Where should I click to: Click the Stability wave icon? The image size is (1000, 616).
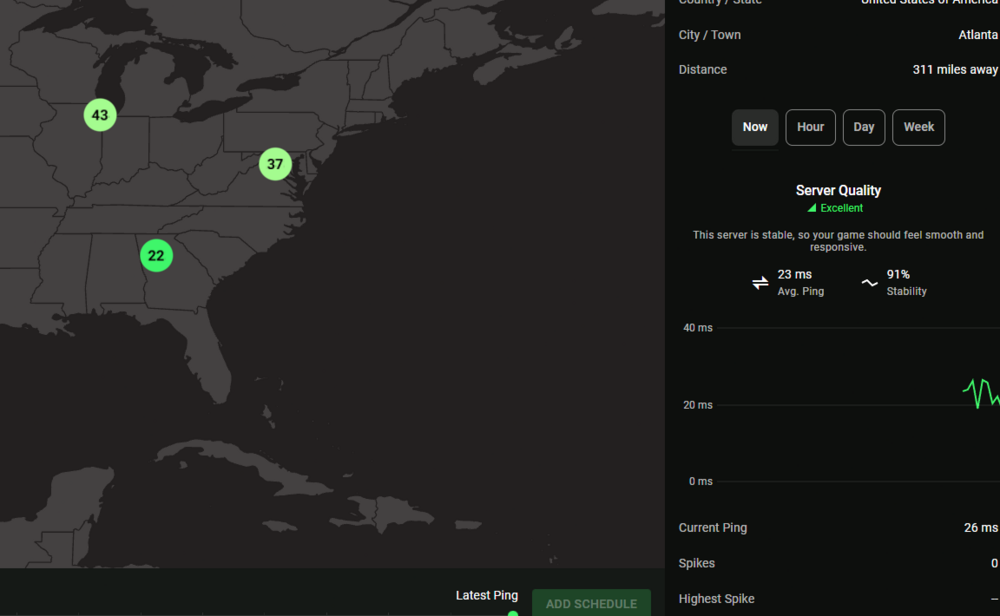869,283
